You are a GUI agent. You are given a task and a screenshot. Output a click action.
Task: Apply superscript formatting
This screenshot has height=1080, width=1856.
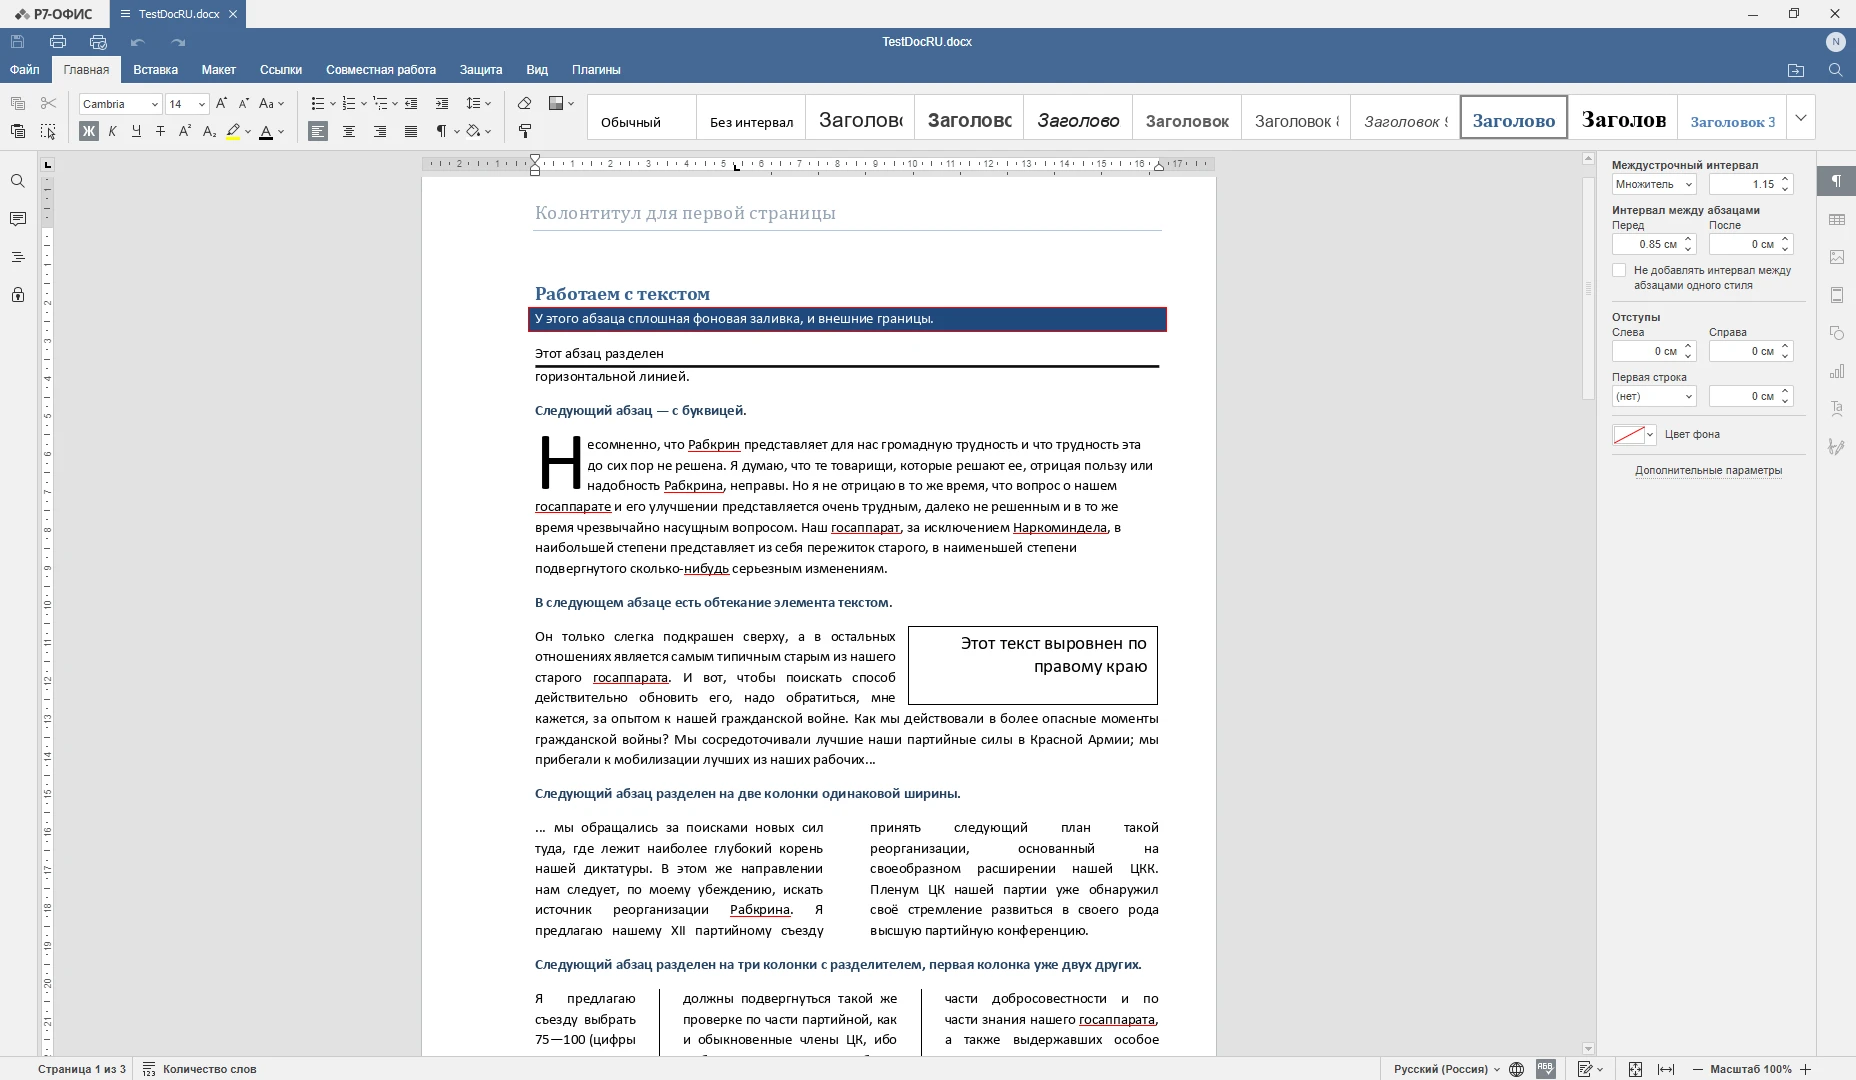185,131
